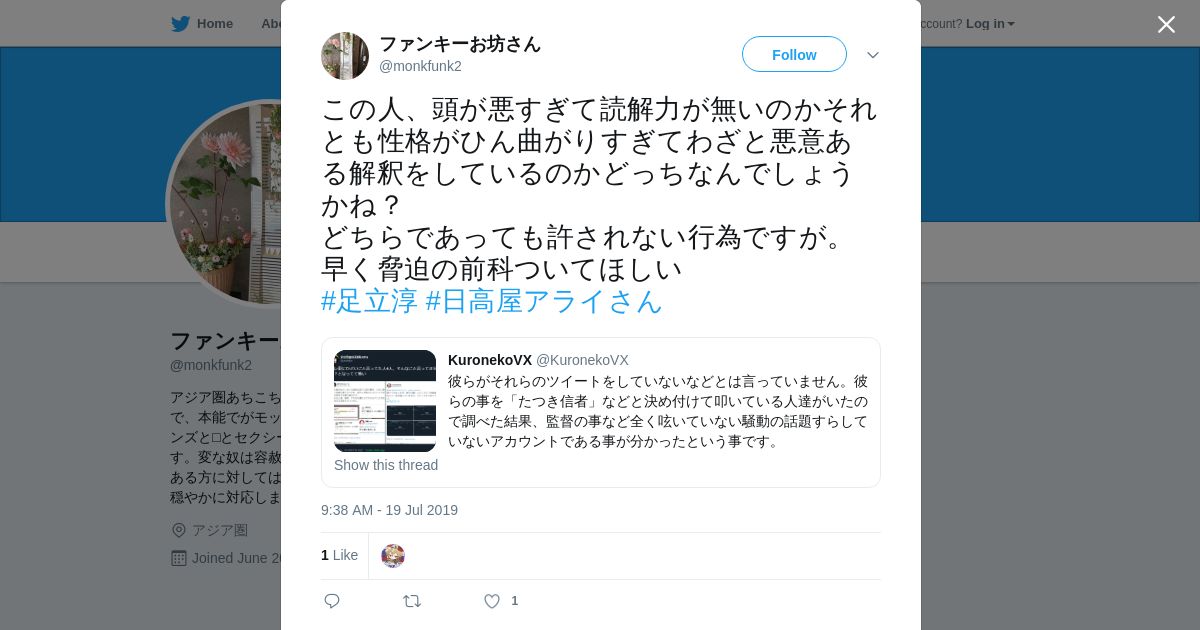1200x630 pixels.
Task: Open the Log in dropdown
Action: 990,23
